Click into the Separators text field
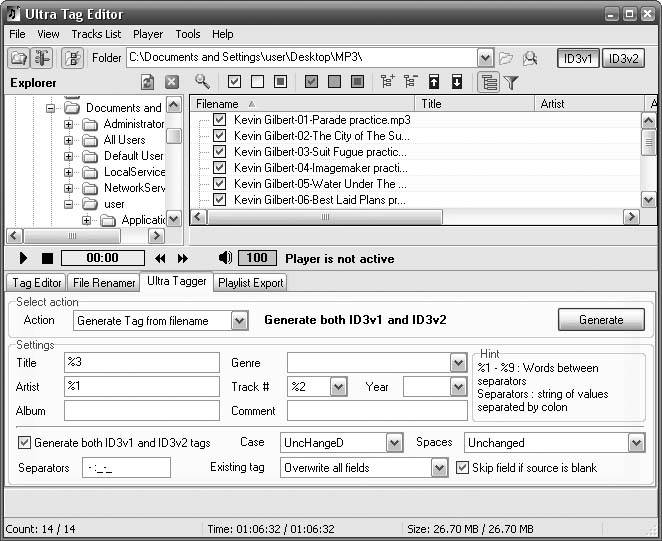 tap(126, 467)
